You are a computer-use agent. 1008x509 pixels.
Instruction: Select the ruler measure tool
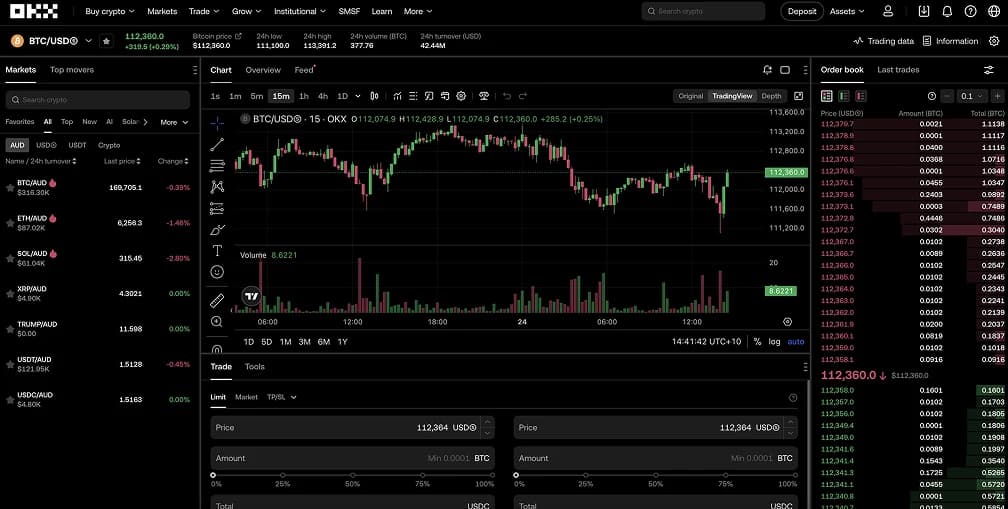pyautogui.click(x=217, y=300)
